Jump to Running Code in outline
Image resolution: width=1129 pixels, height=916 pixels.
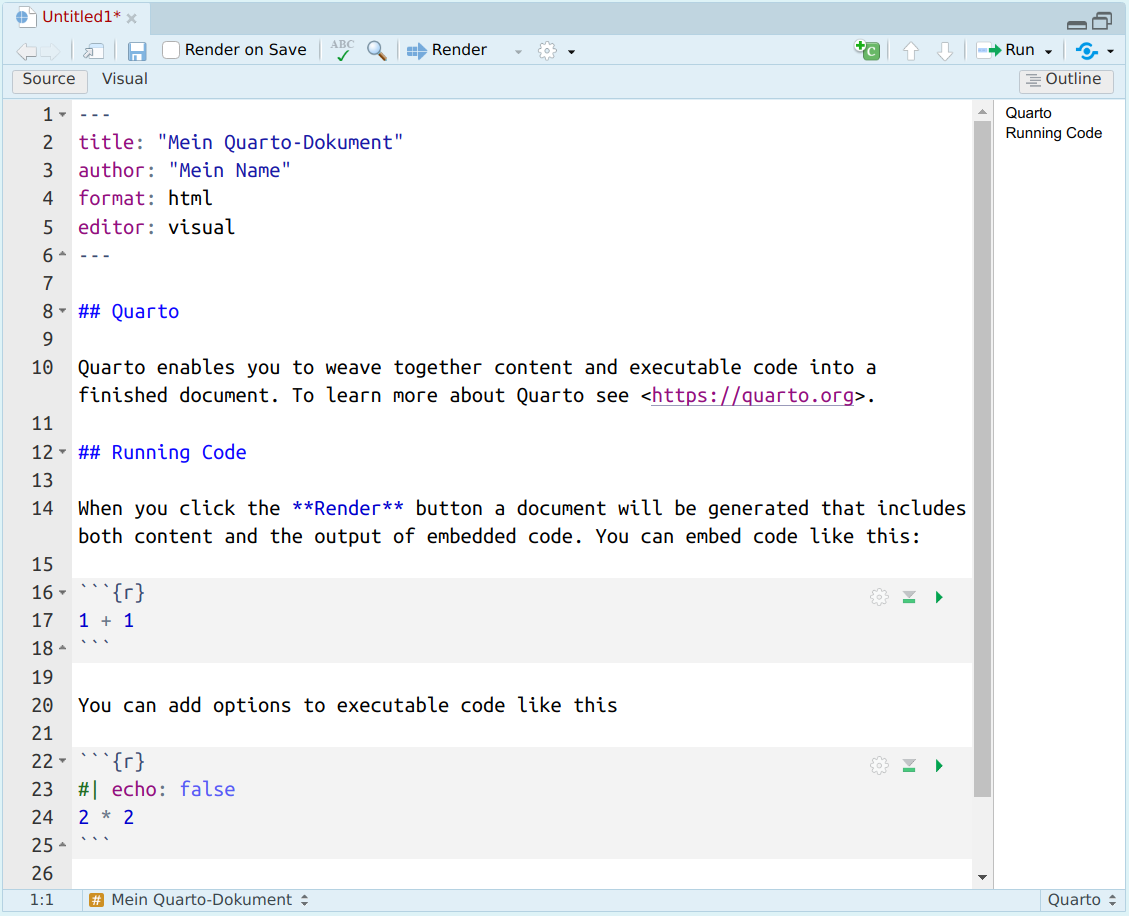[1053, 133]
